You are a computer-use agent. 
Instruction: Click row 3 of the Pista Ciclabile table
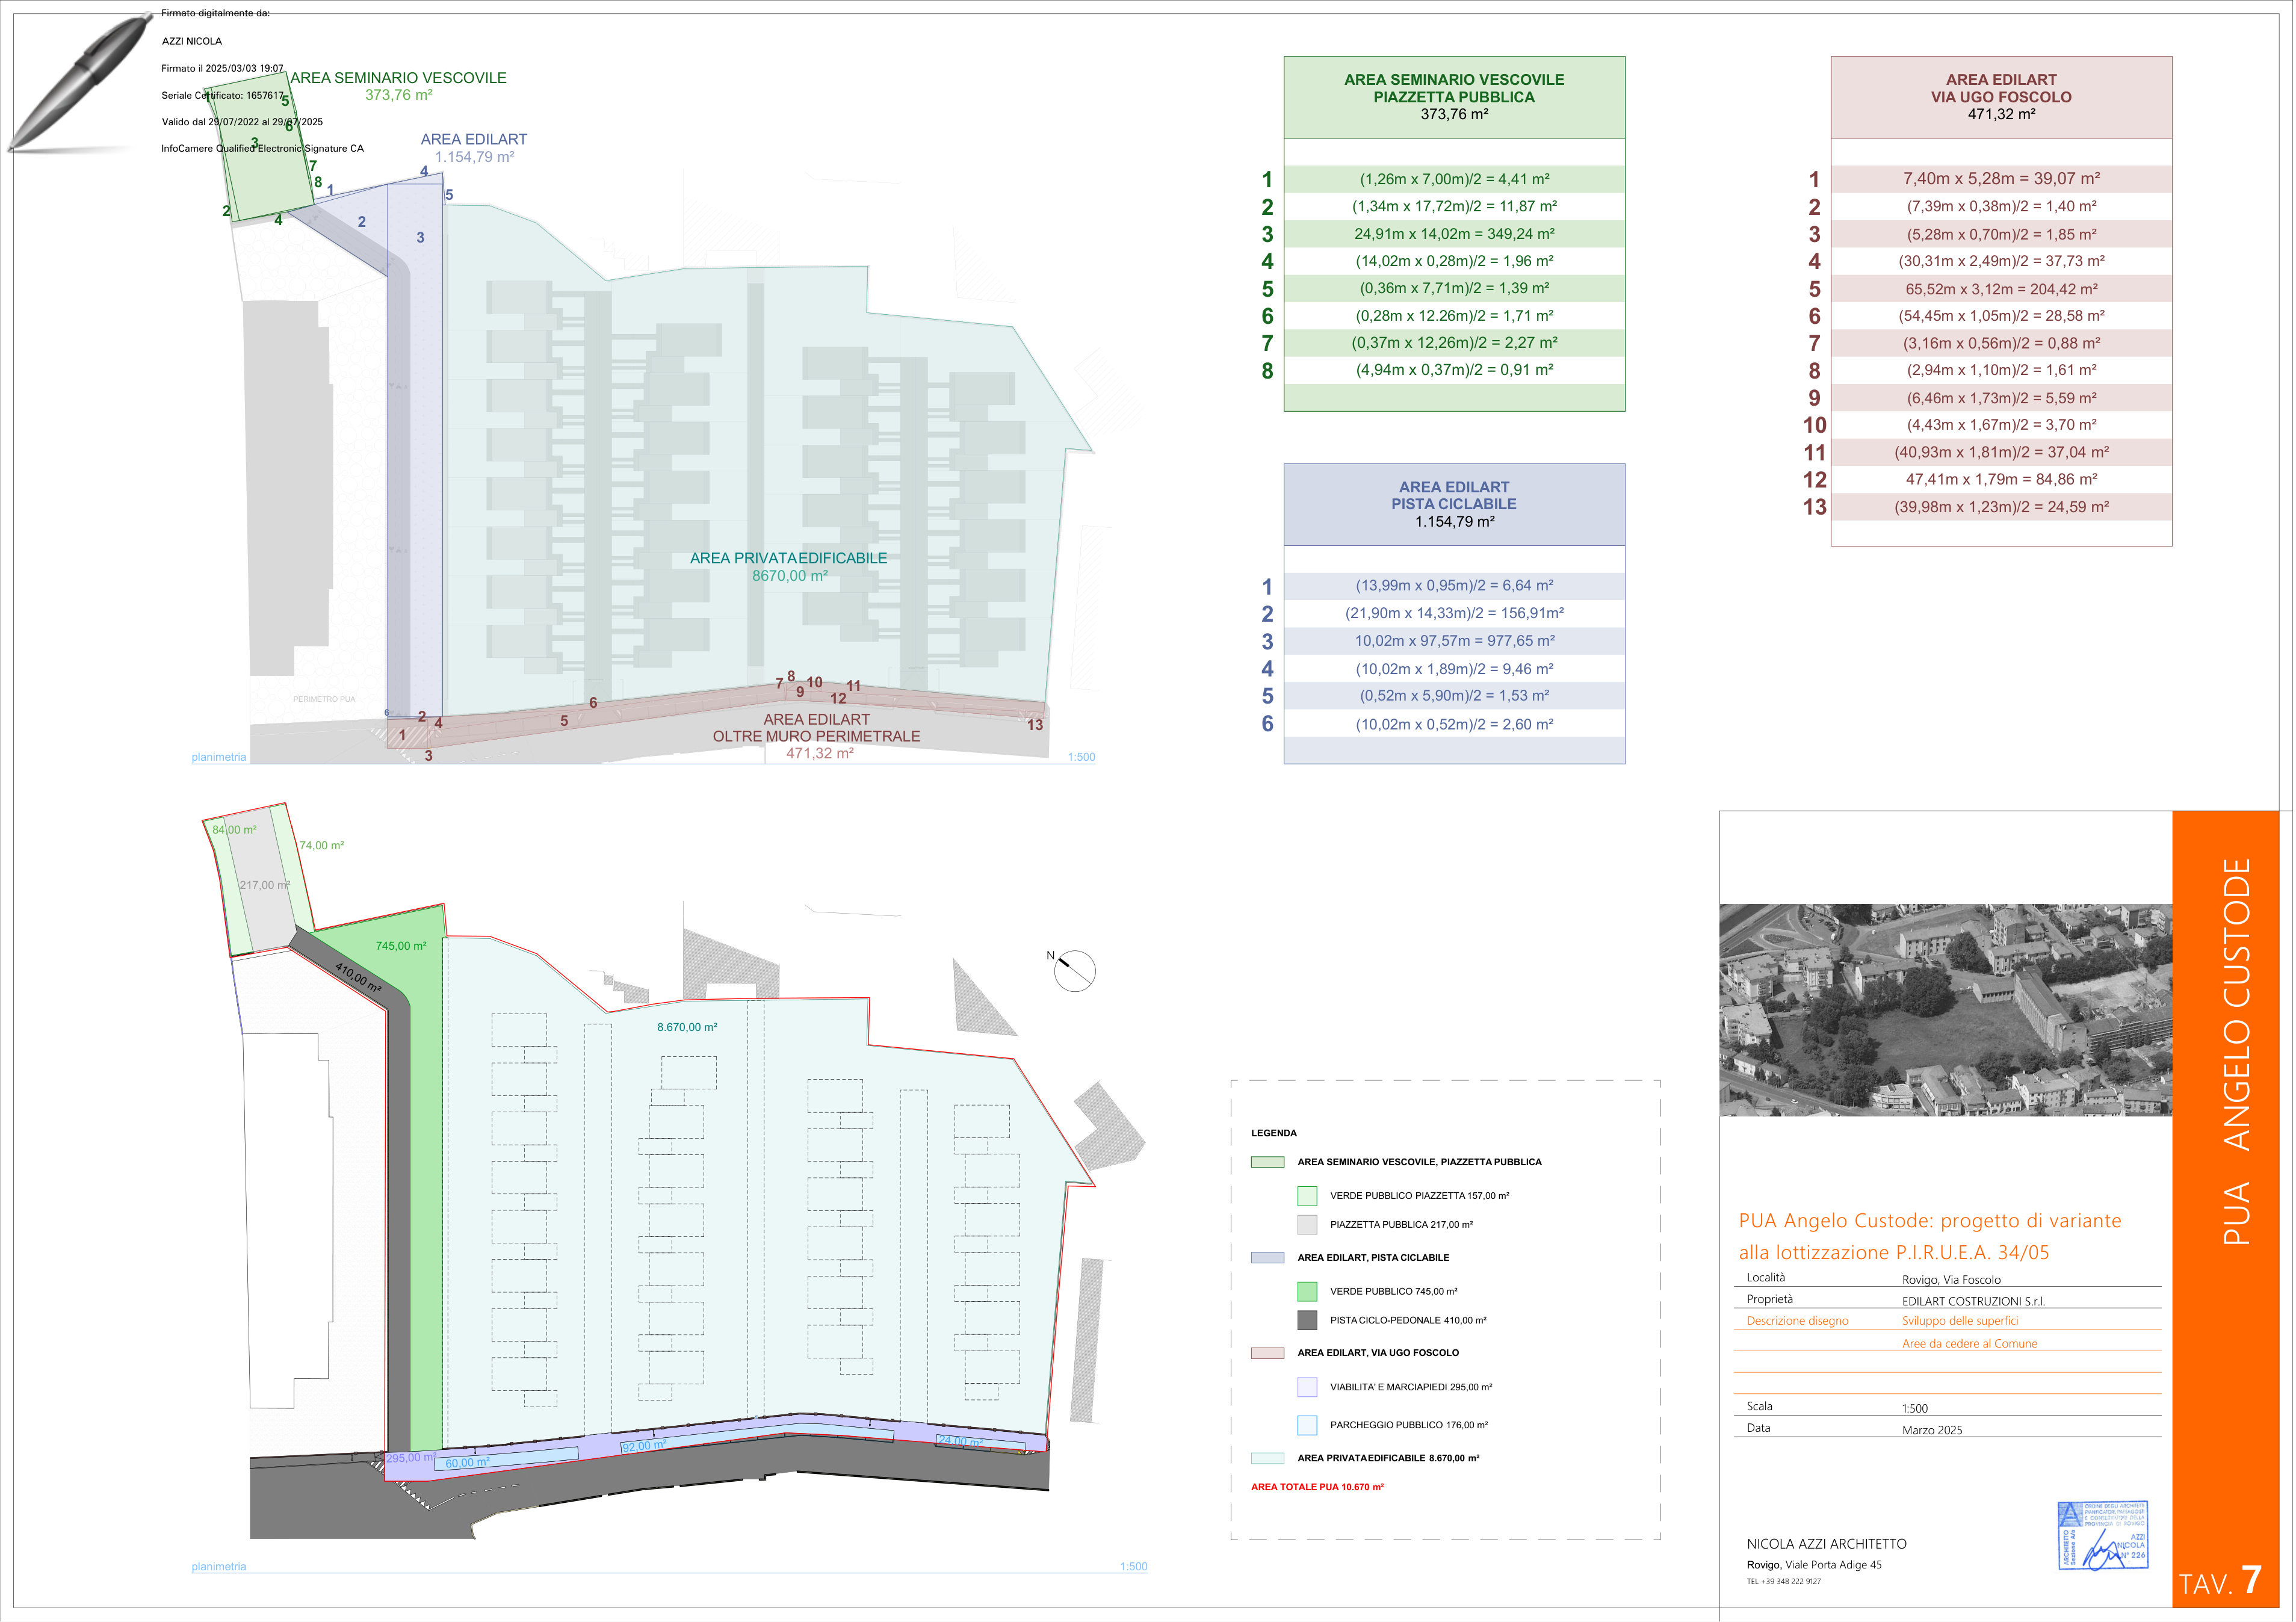(x=1454, y=641)
